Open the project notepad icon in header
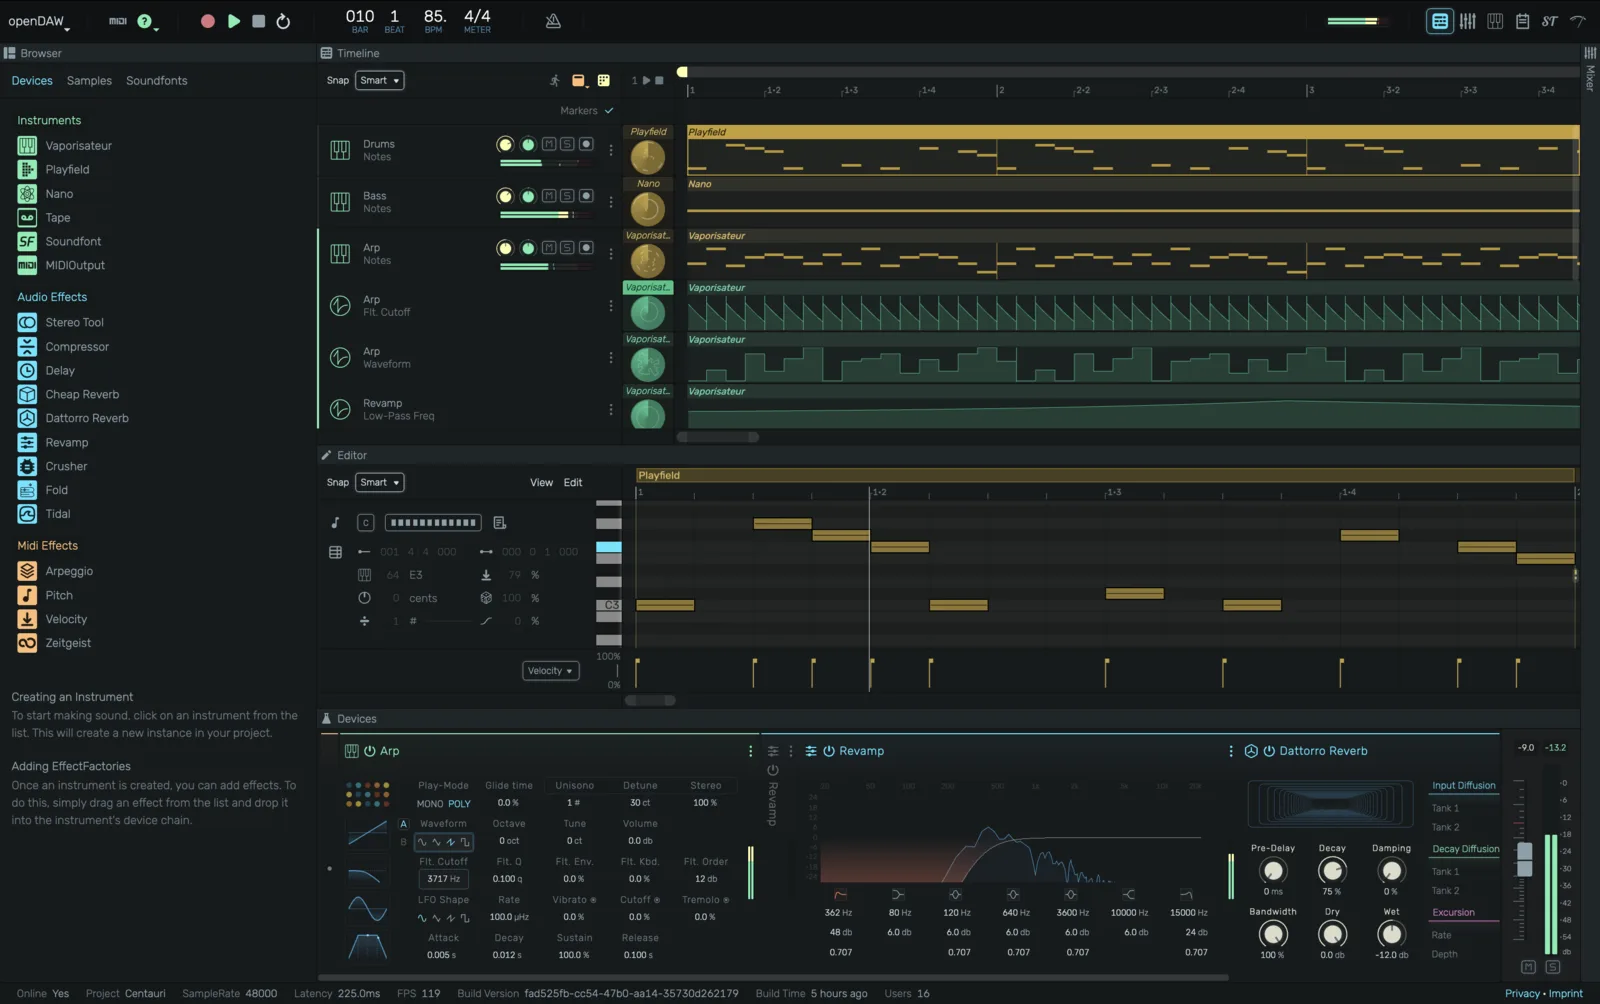Image resolution: width=1600 pixels, height=1004 pixels. (1522, 21)
